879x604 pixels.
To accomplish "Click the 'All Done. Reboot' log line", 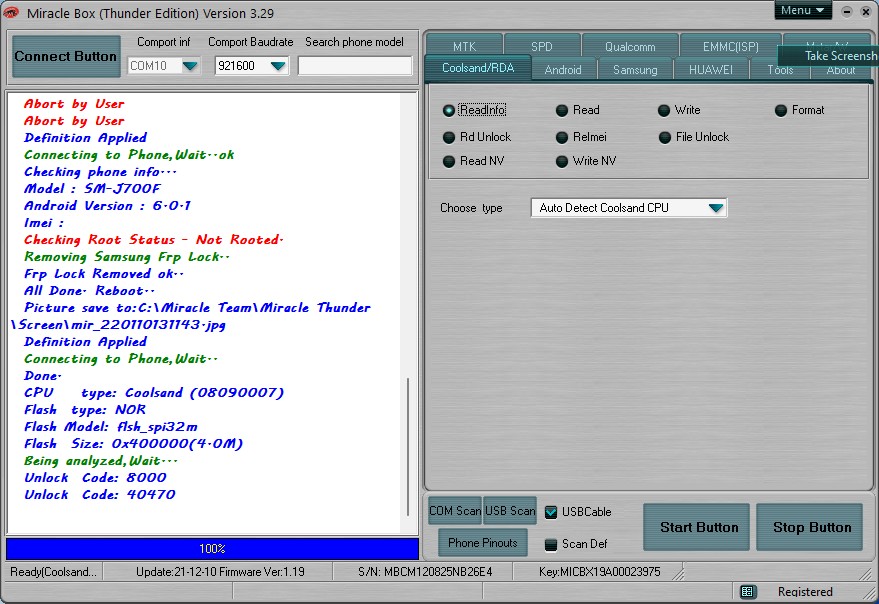I will [90, 291].
